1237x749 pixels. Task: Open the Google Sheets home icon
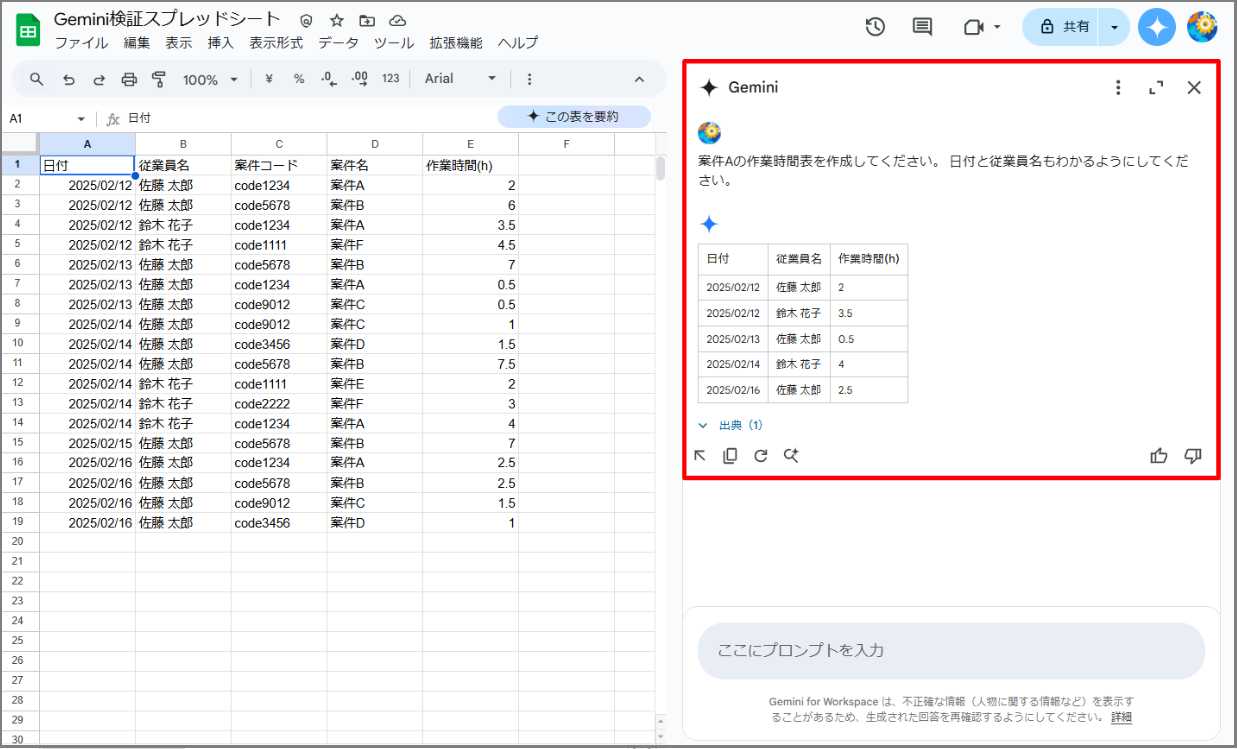[28, 30]
